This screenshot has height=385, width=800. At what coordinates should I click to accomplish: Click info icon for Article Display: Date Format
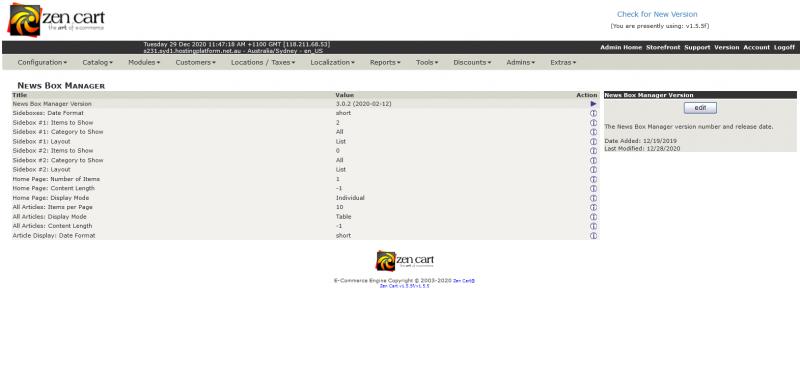click(593, 236)
